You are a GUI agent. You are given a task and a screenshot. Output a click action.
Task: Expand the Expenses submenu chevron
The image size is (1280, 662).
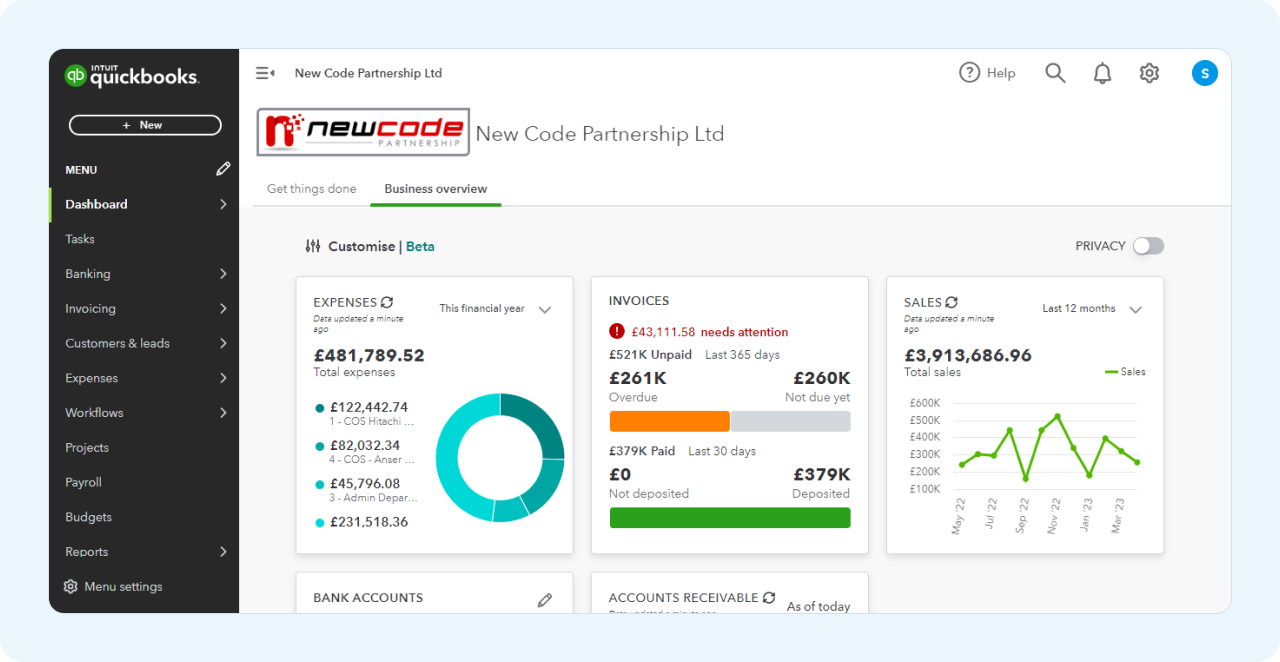click(x=223, y=378)
